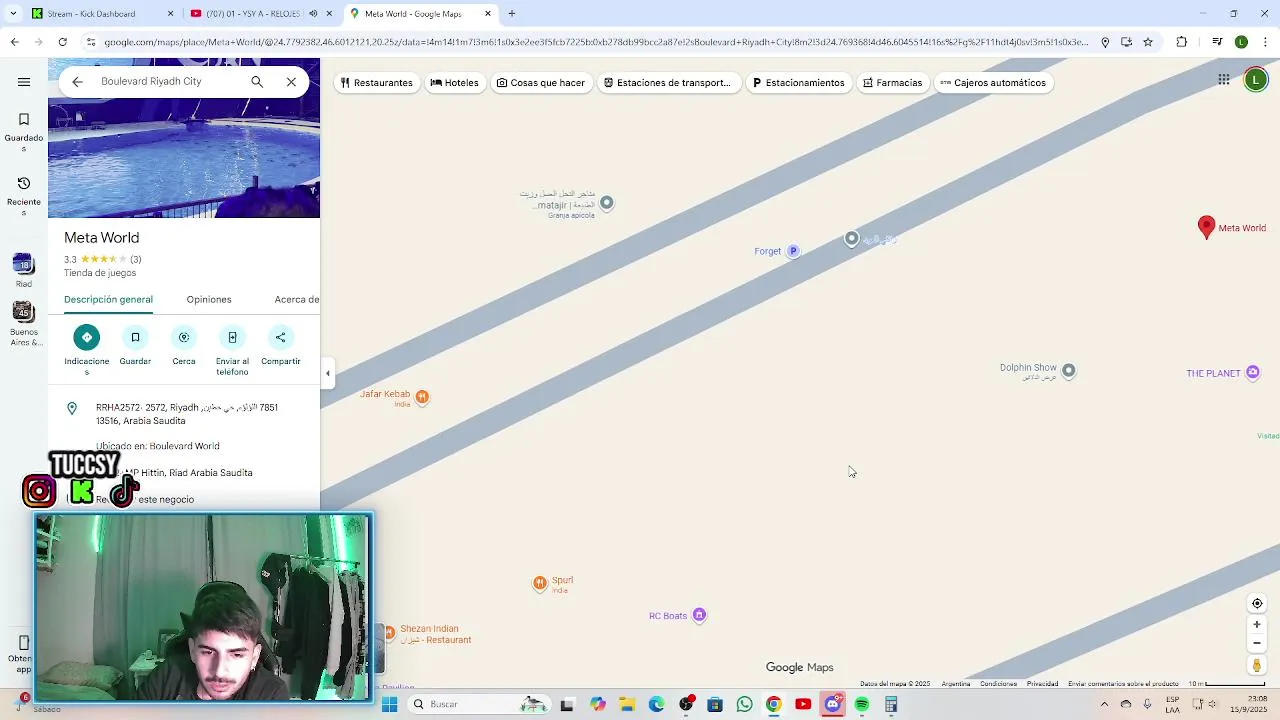Open the Privacidad footer link
The width and height of the screenshot is (1280, 720).
(x=1042, y=684)
